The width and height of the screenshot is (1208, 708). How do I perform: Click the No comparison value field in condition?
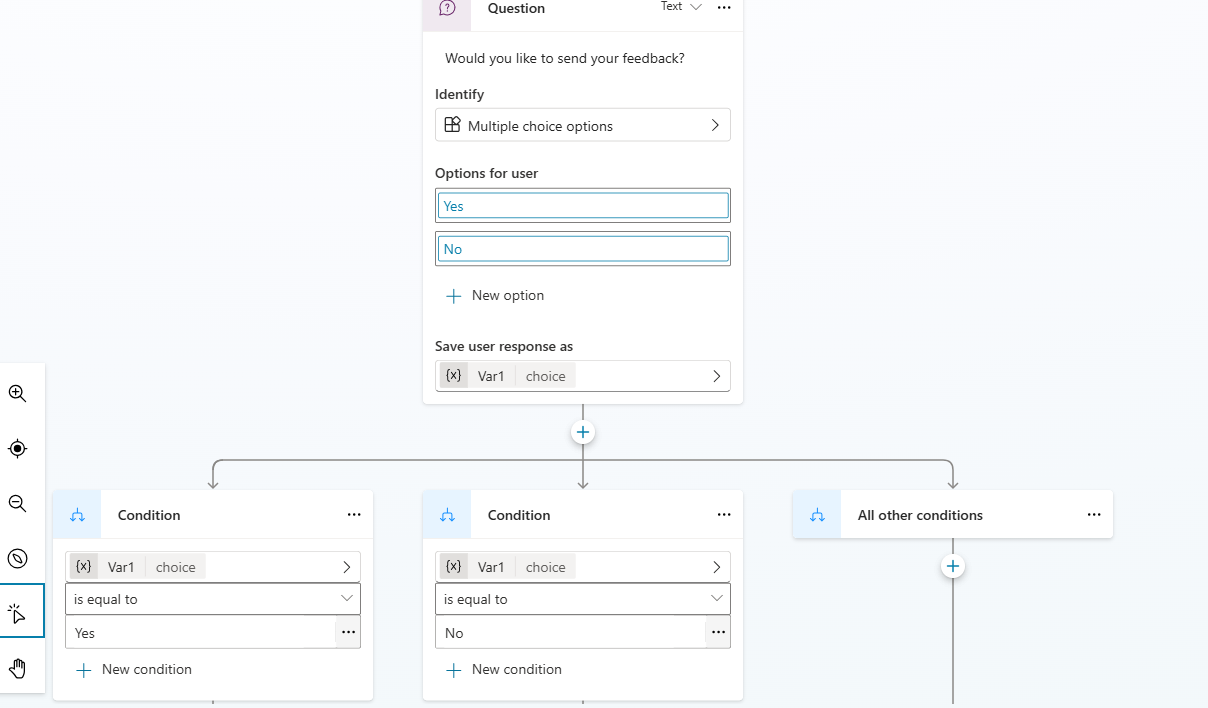point(570,632)
